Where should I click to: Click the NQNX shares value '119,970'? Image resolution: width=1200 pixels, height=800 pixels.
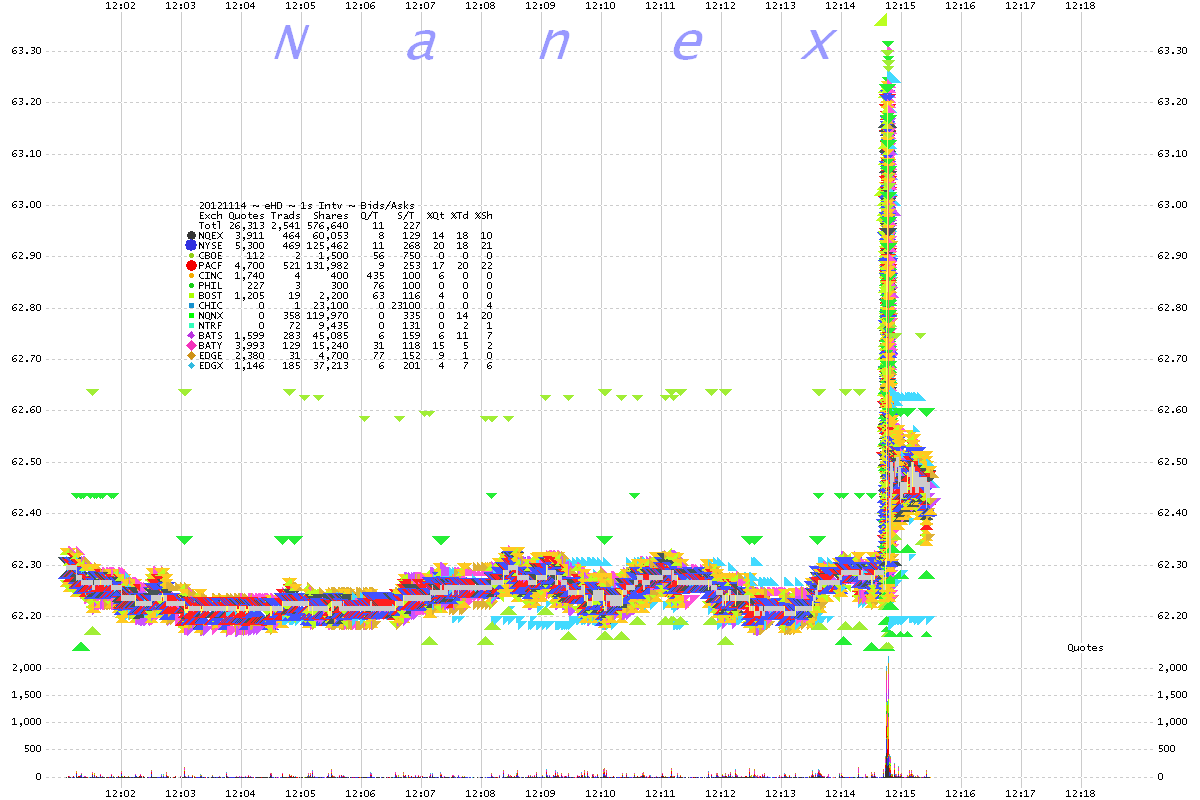click(328, 315)
